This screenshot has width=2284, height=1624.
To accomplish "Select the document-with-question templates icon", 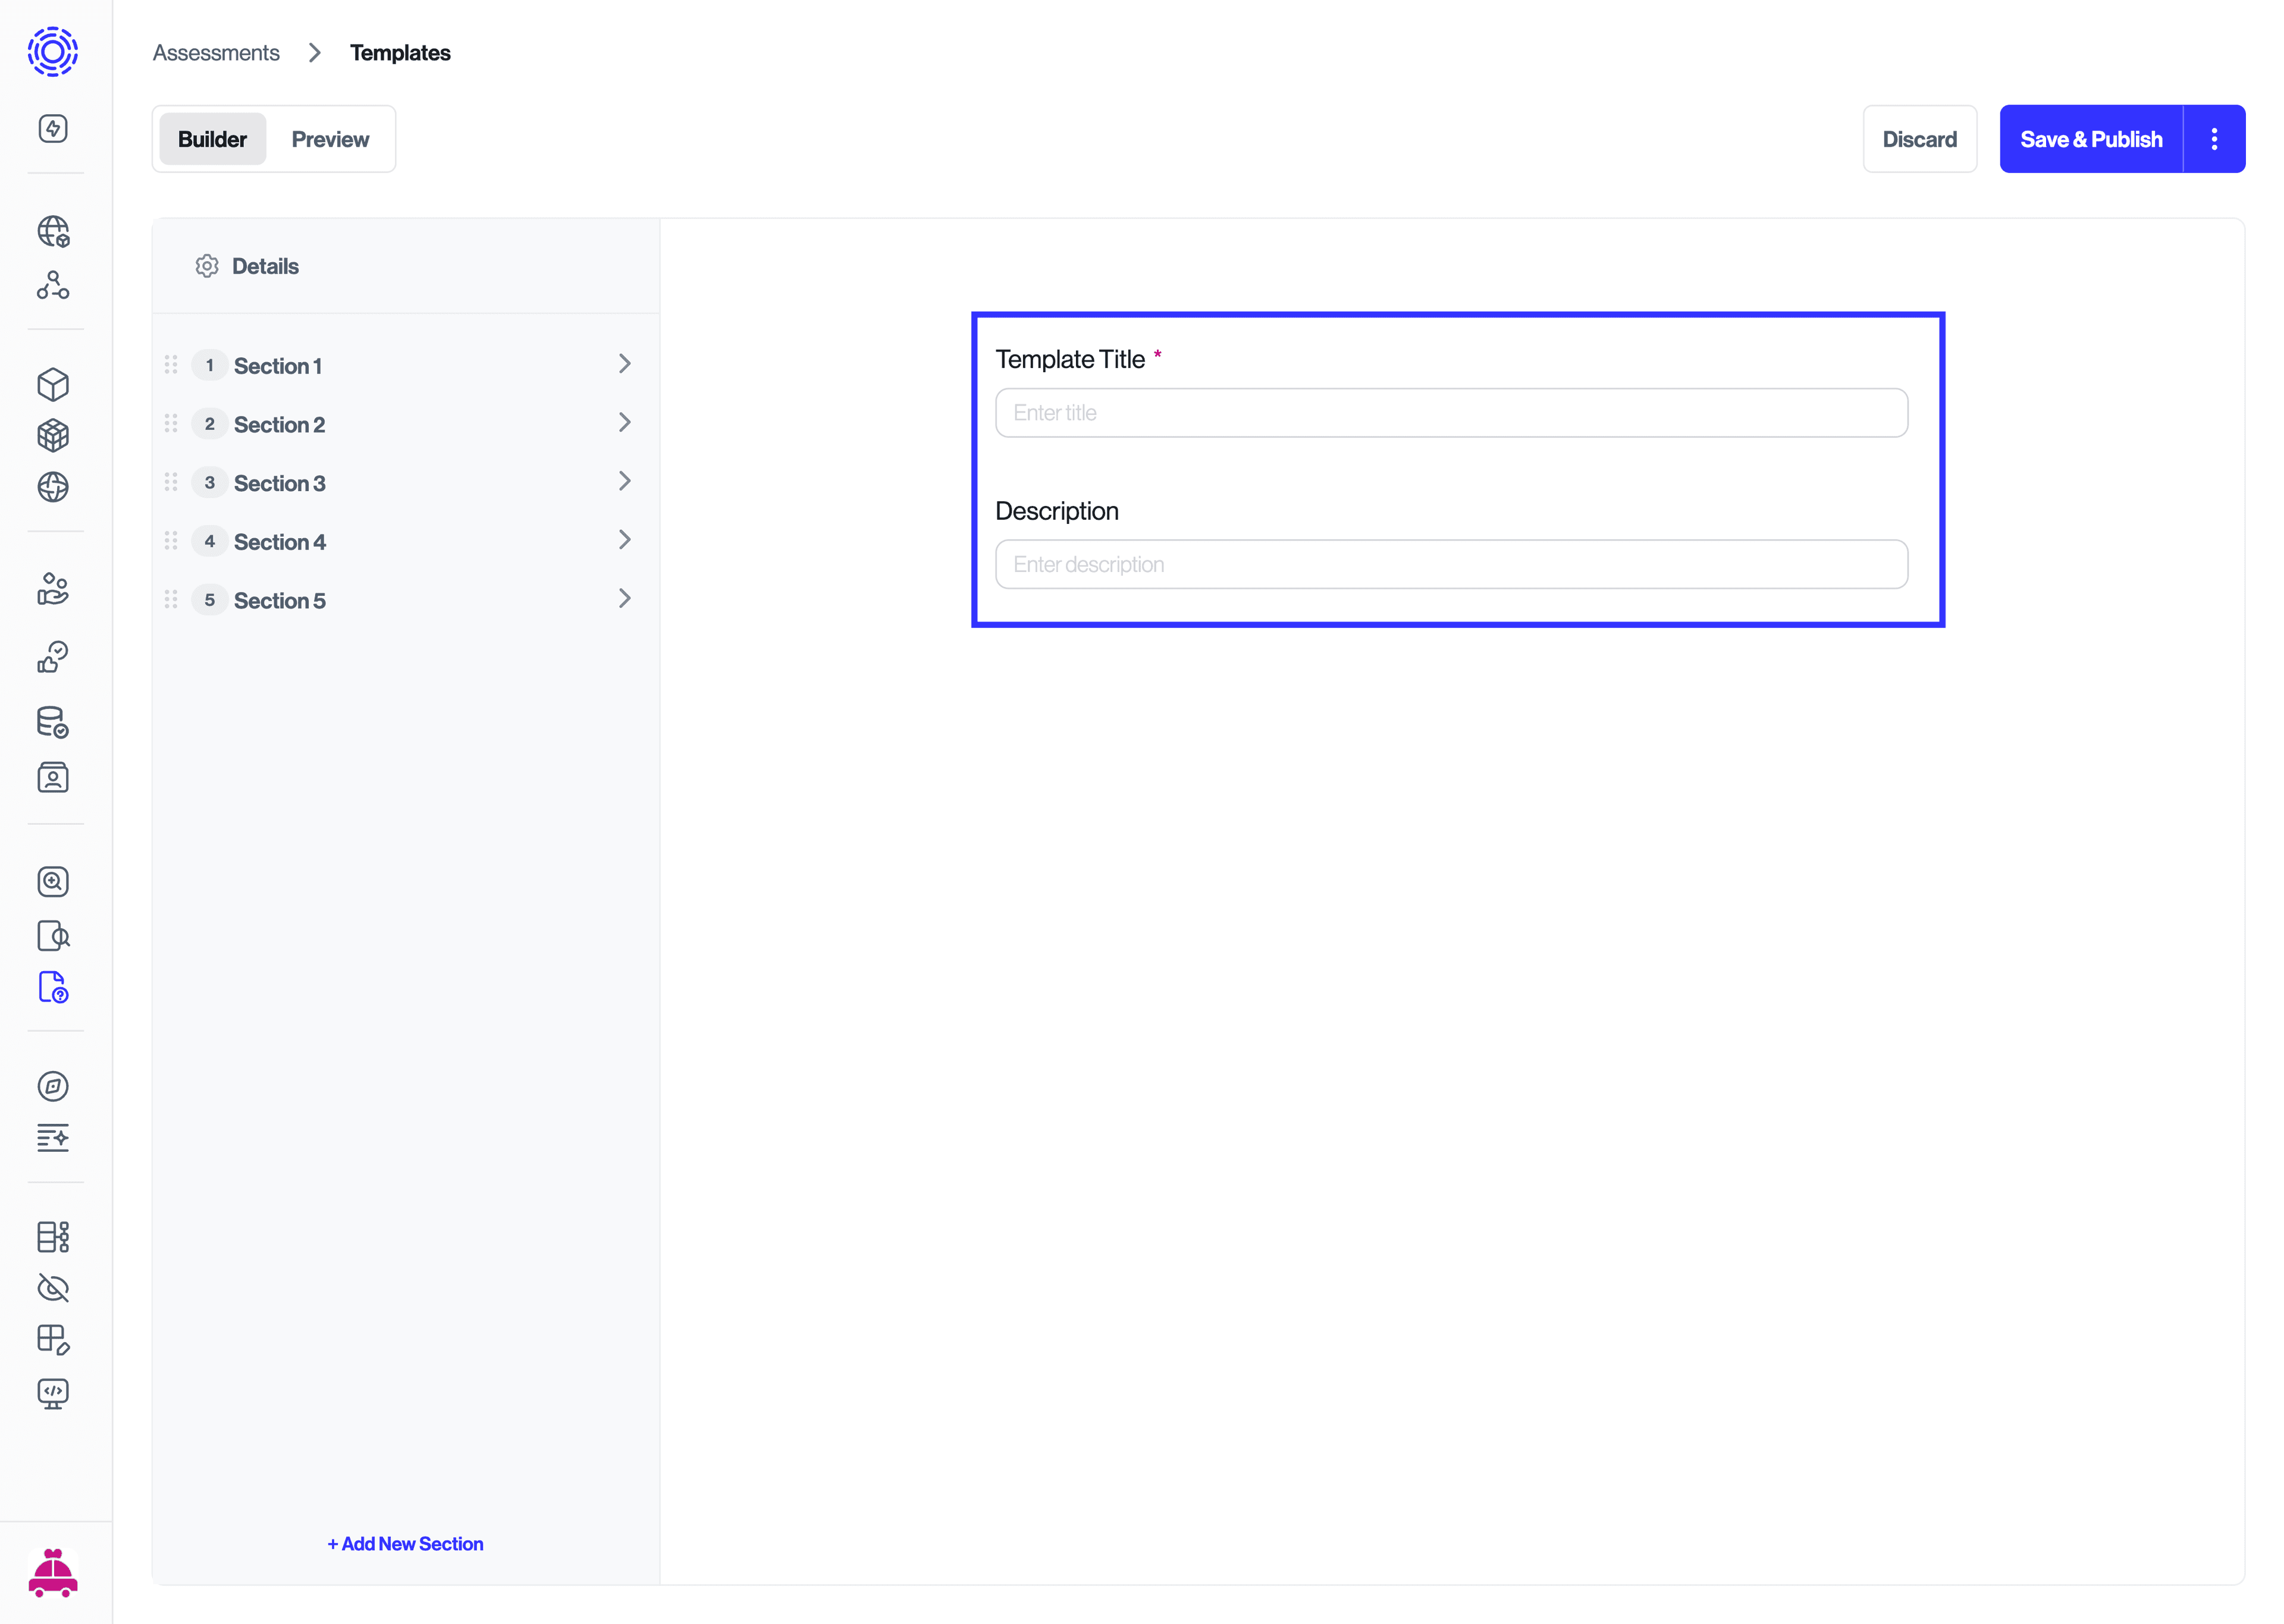I will 53,988.
